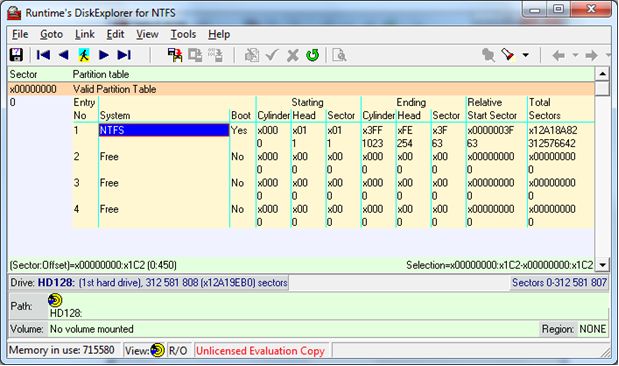Click the Sector:Offset status text
The width and height of the screenshot is (619, 366).
[x=93, y=265]
